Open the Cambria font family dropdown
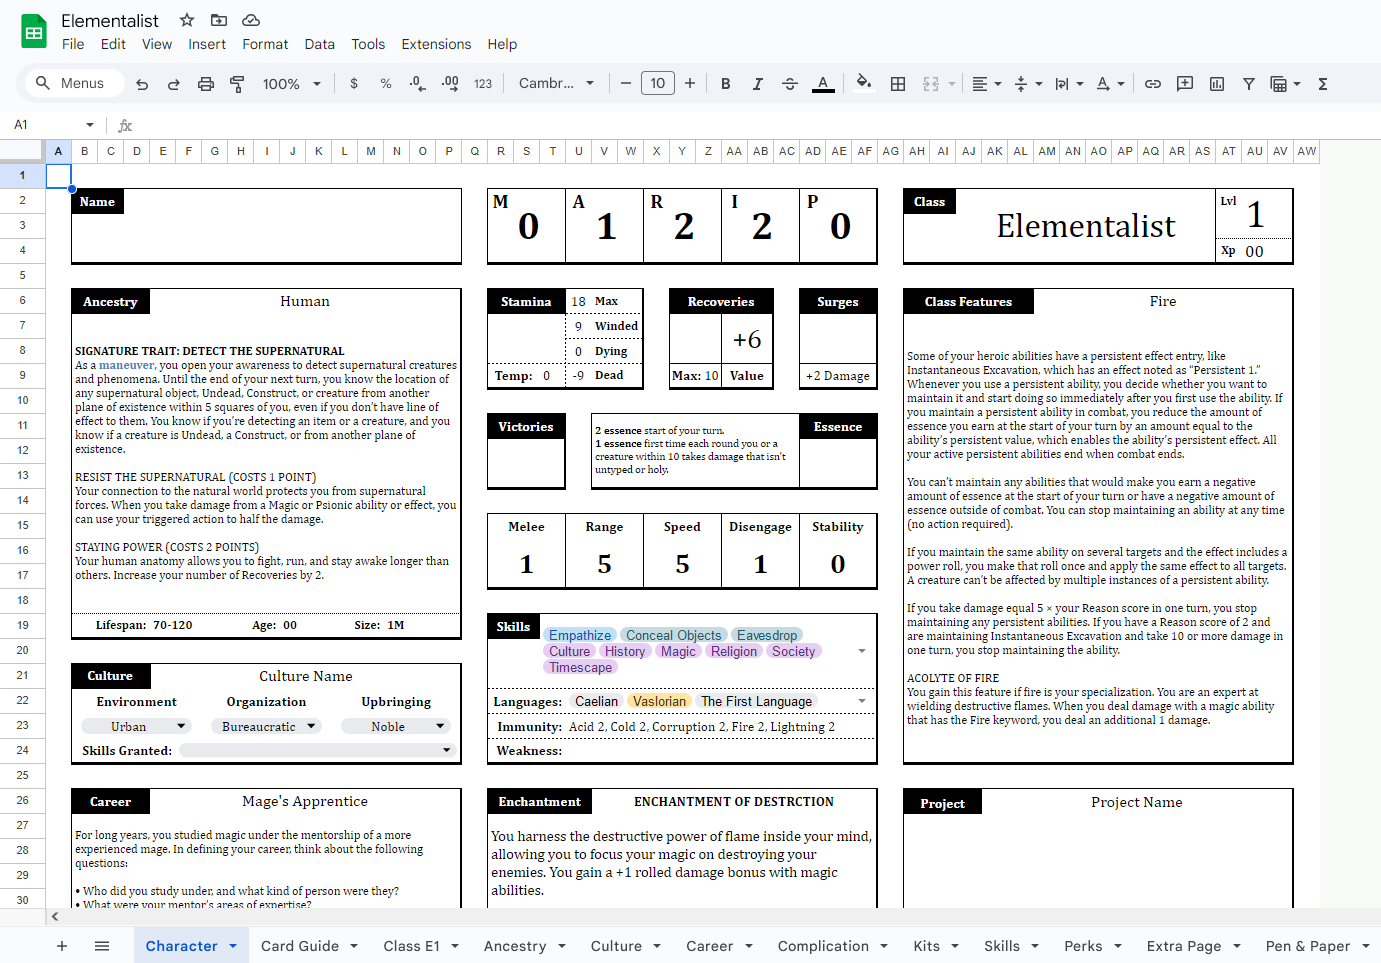This screenshot has height=963, width=1381. [x=556, y=84]
